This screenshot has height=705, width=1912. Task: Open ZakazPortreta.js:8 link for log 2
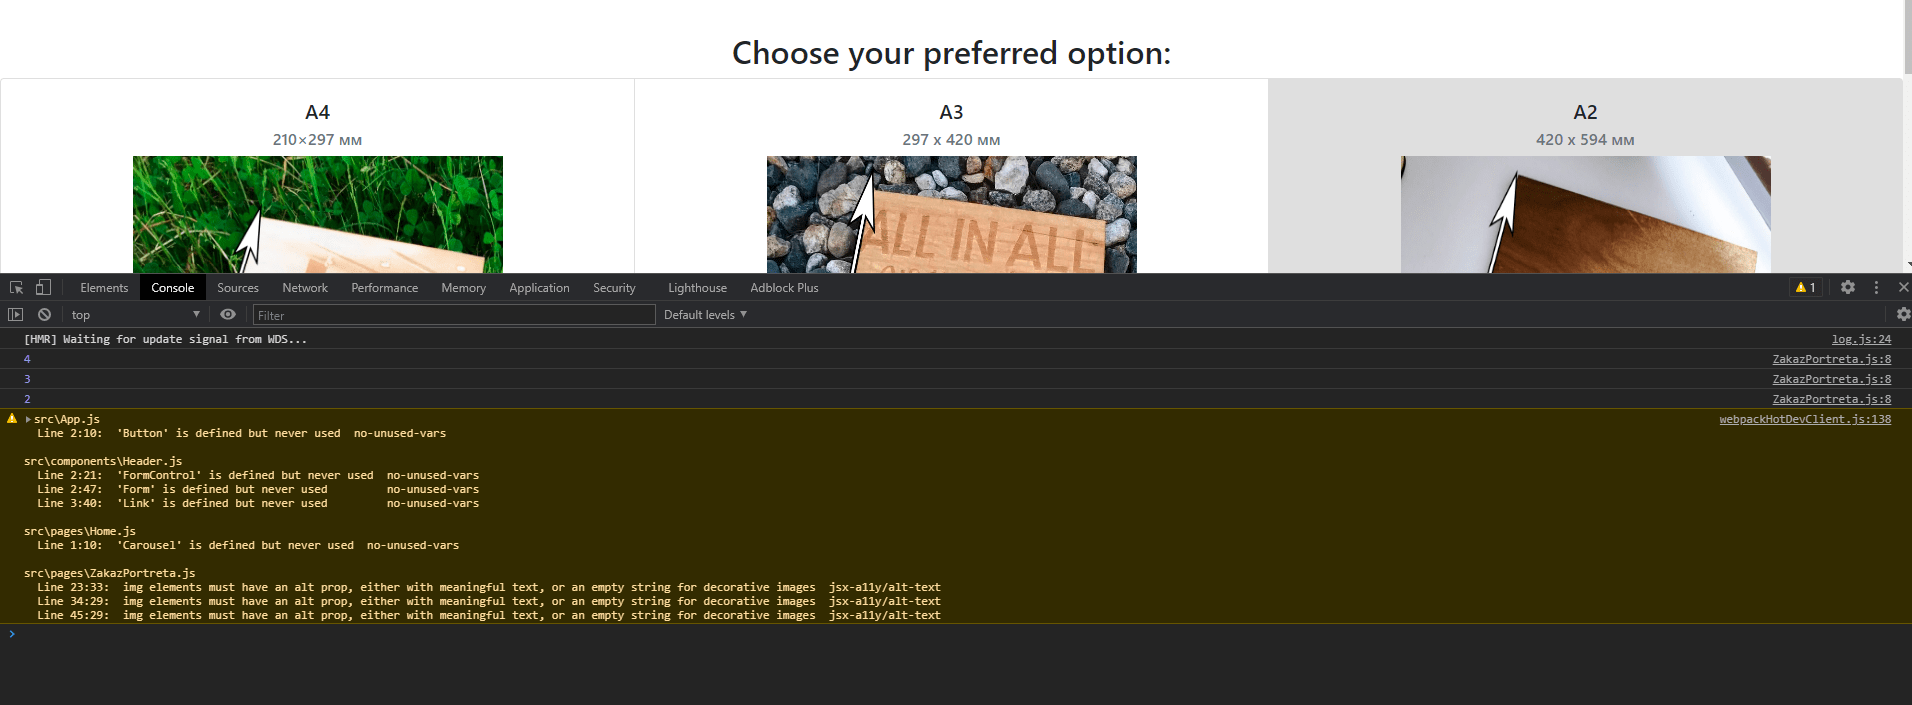coord(1831,399)
